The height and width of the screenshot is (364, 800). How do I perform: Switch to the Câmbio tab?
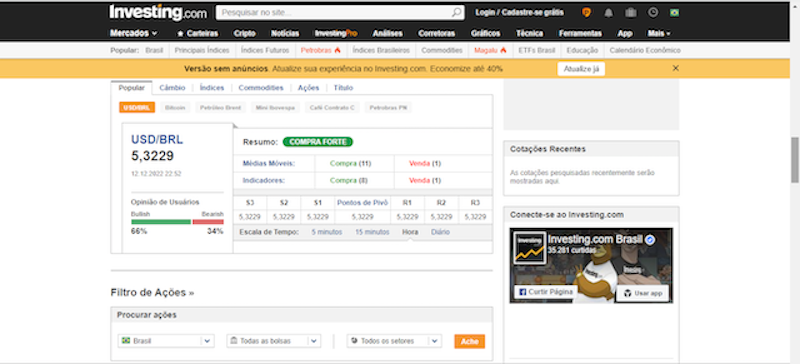172,88
